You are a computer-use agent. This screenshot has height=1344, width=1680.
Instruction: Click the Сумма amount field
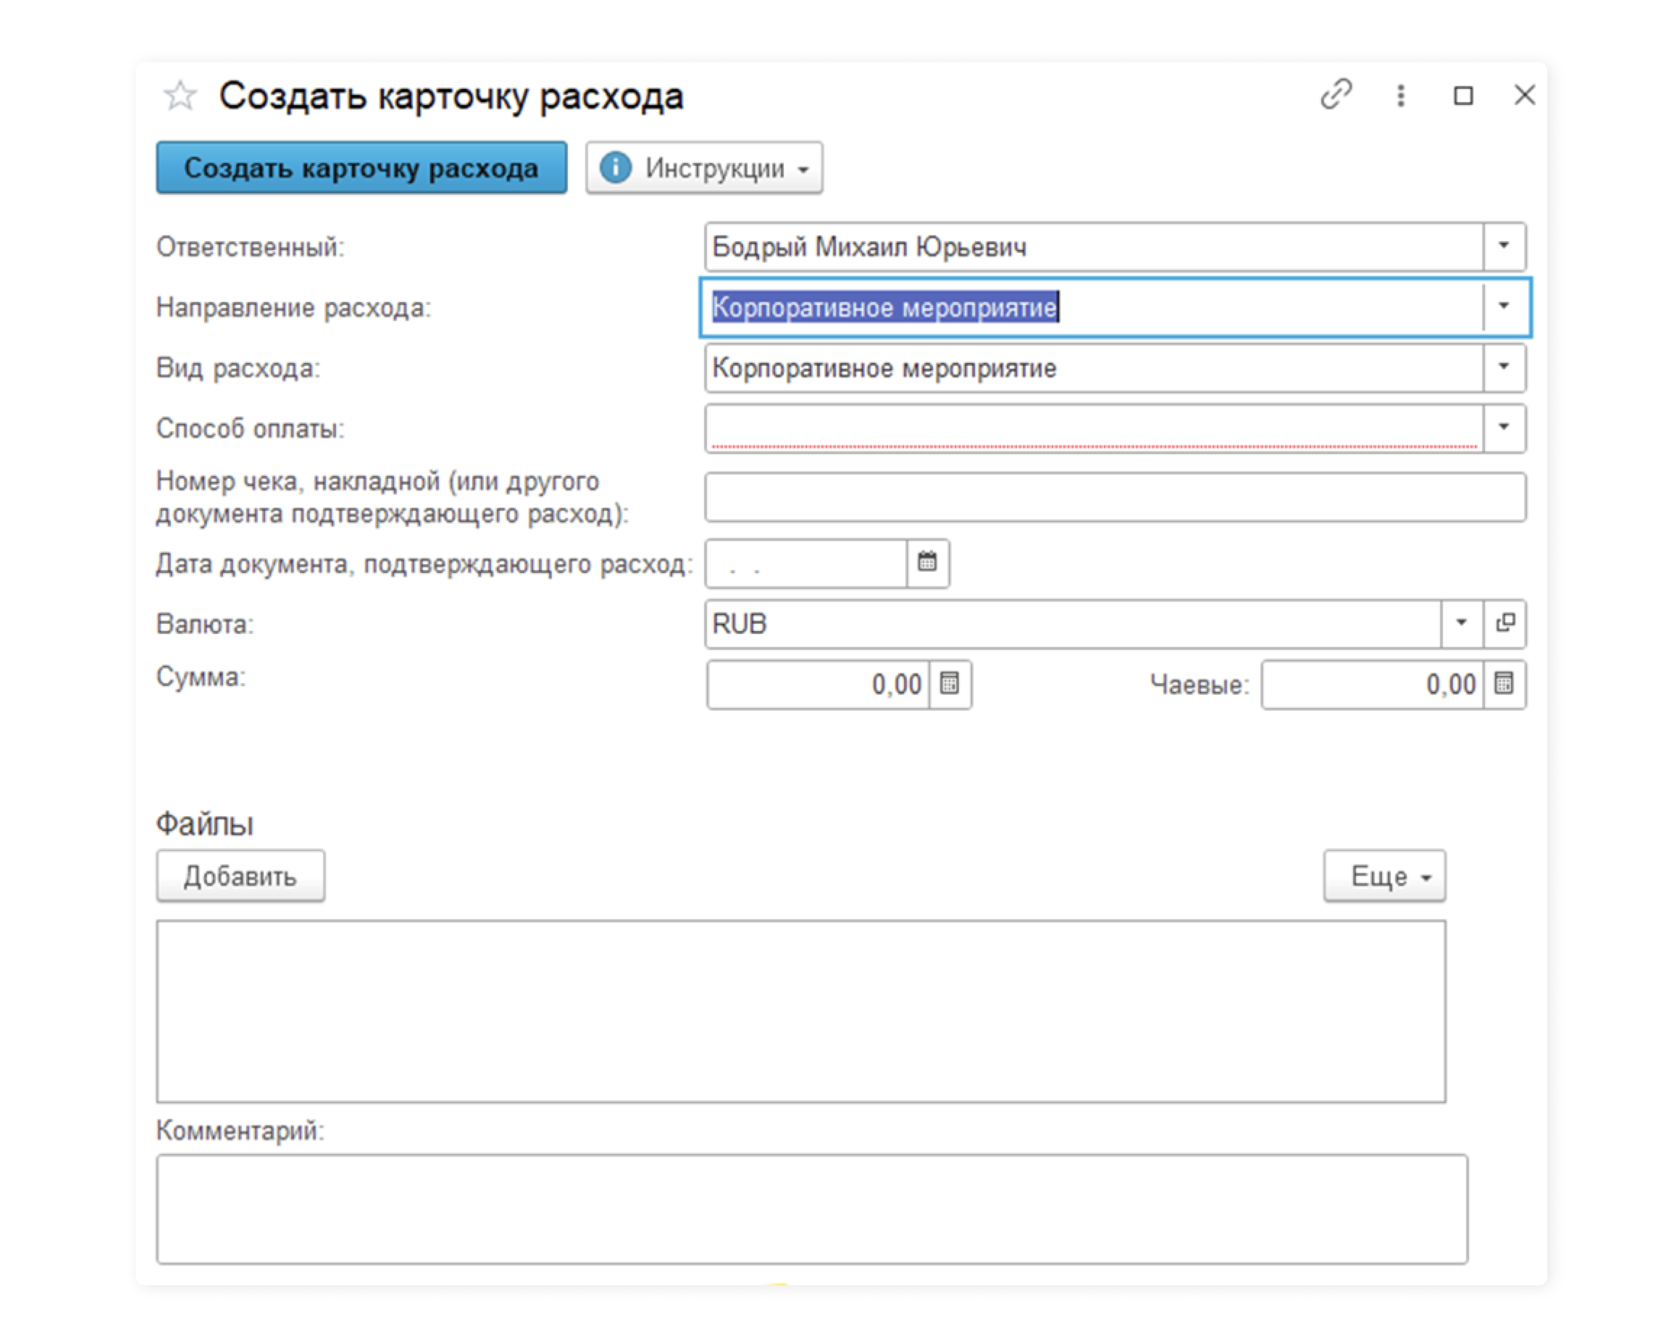coord(819,685)
